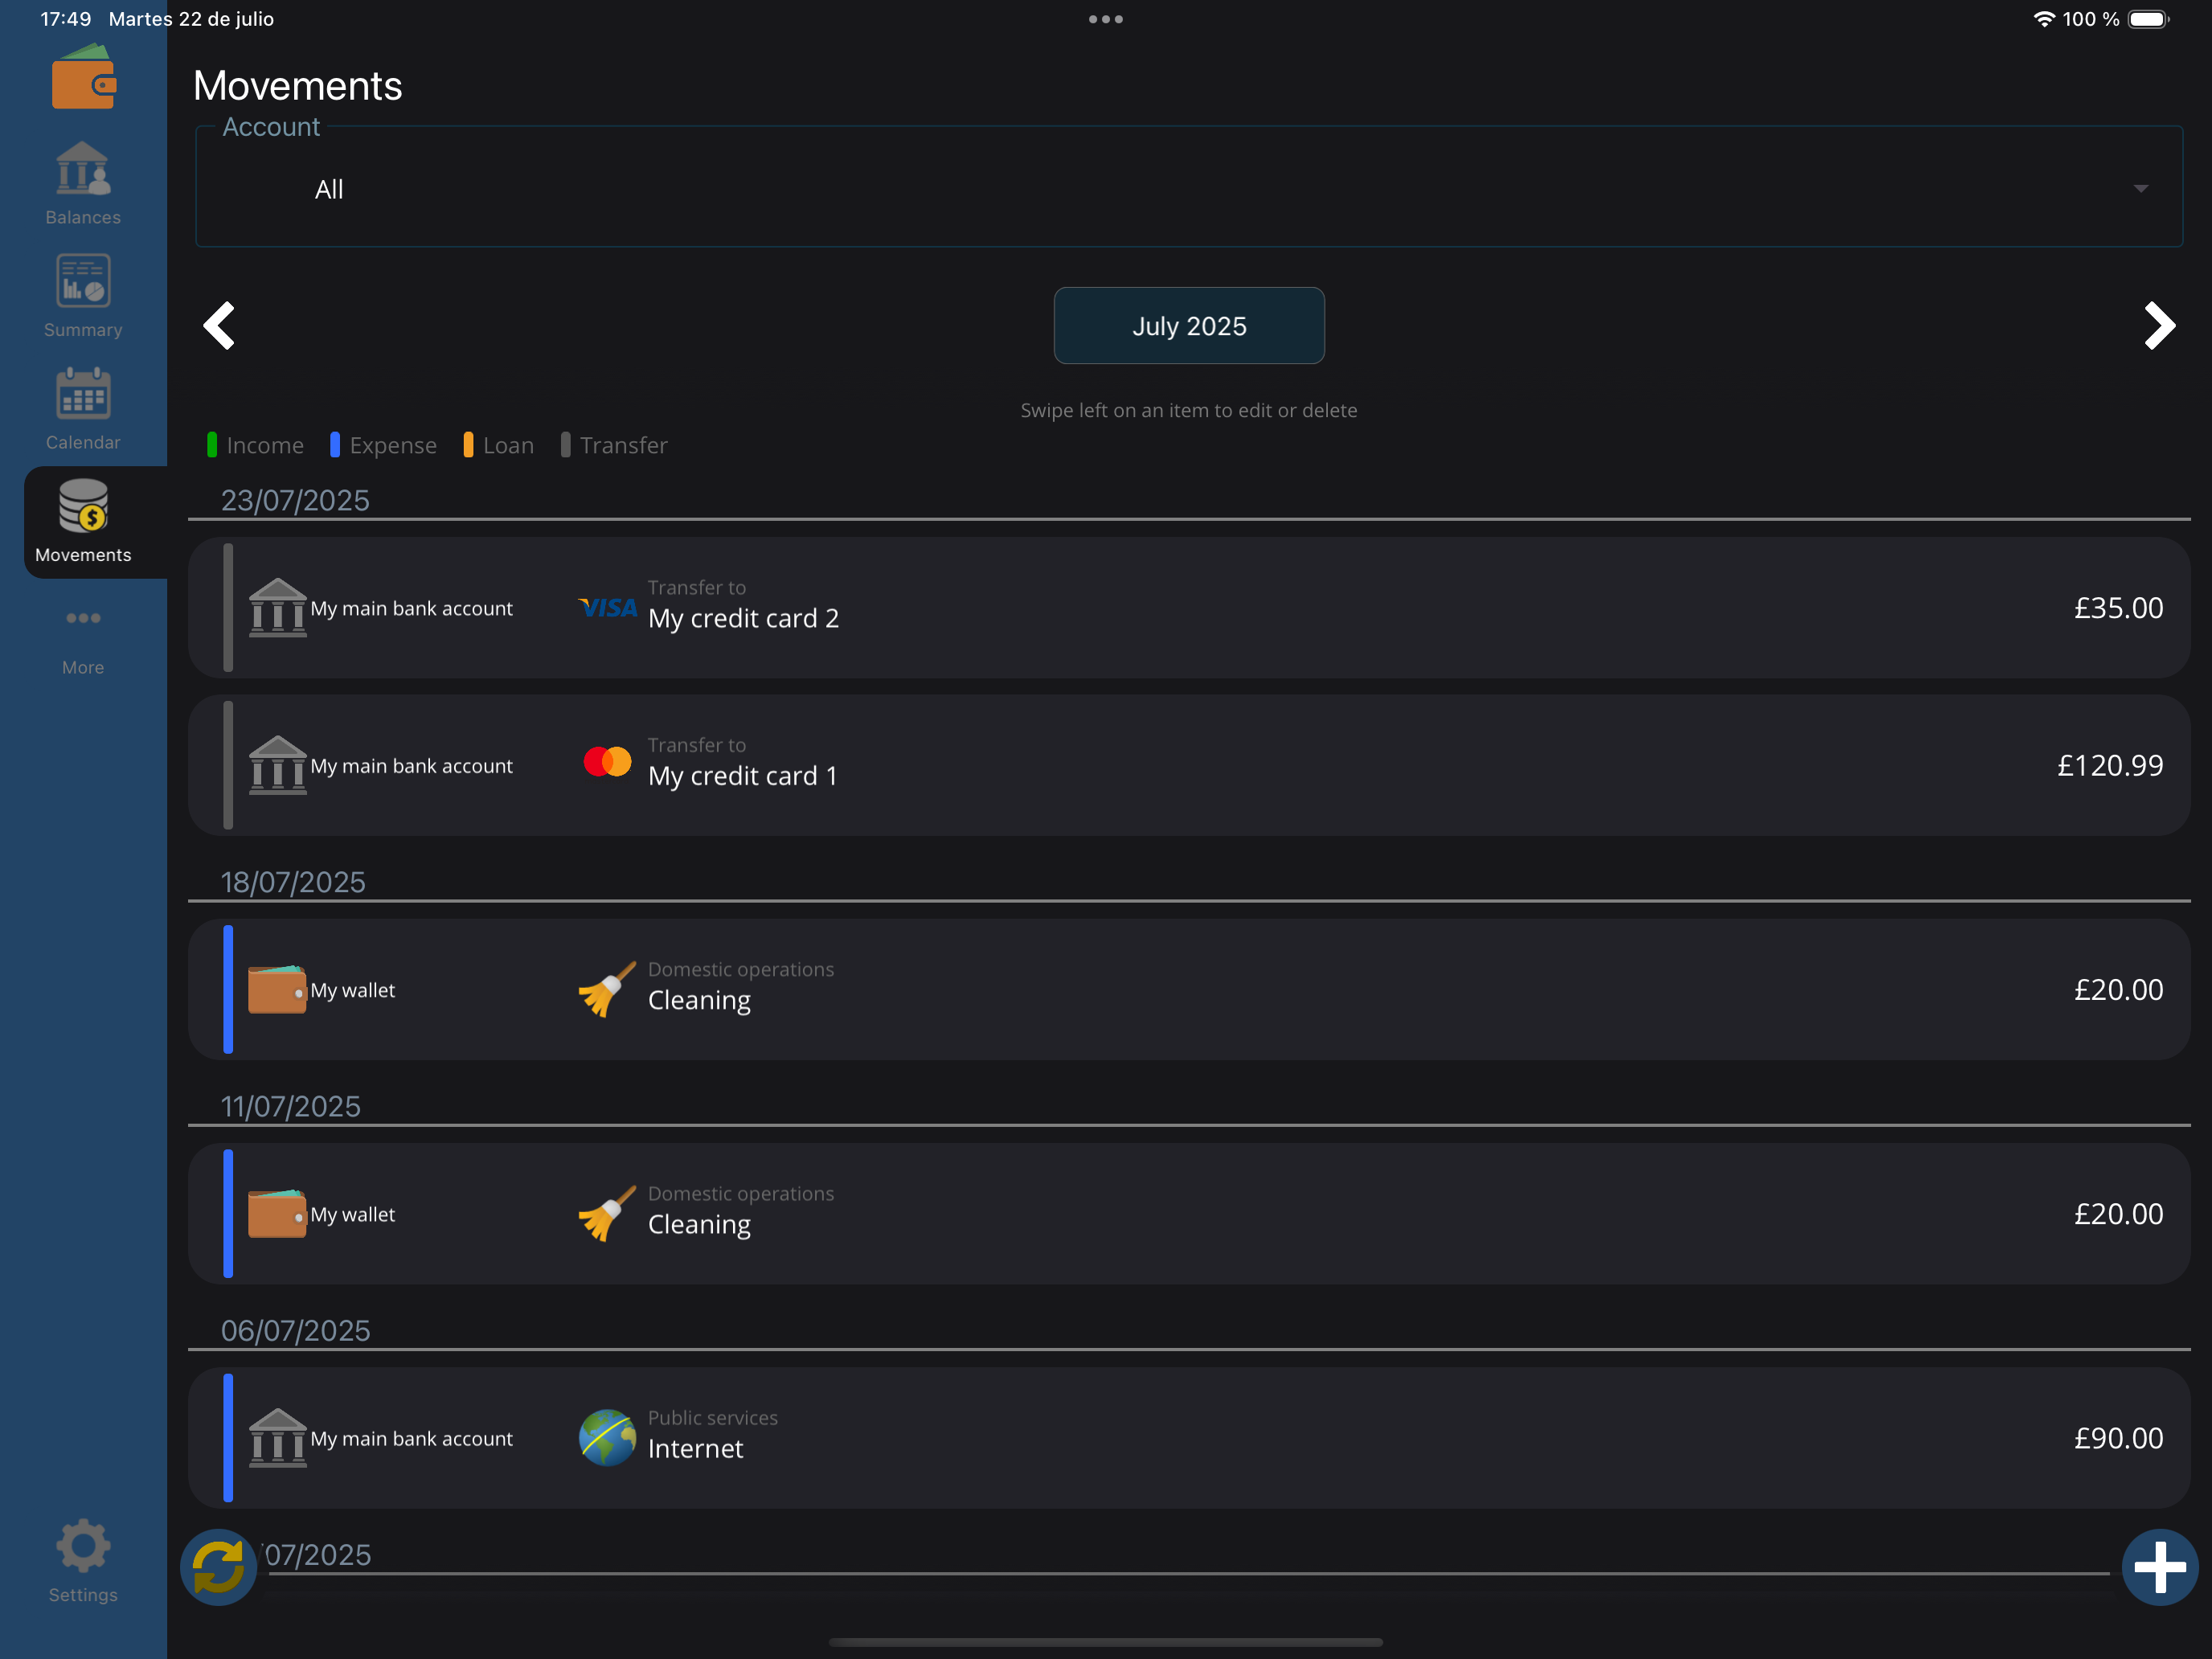Tap the home indicator bar at bottom
The height and width of the screenshot is (1659, 2212).
pyautogui.click(x=1105, y=1641)
